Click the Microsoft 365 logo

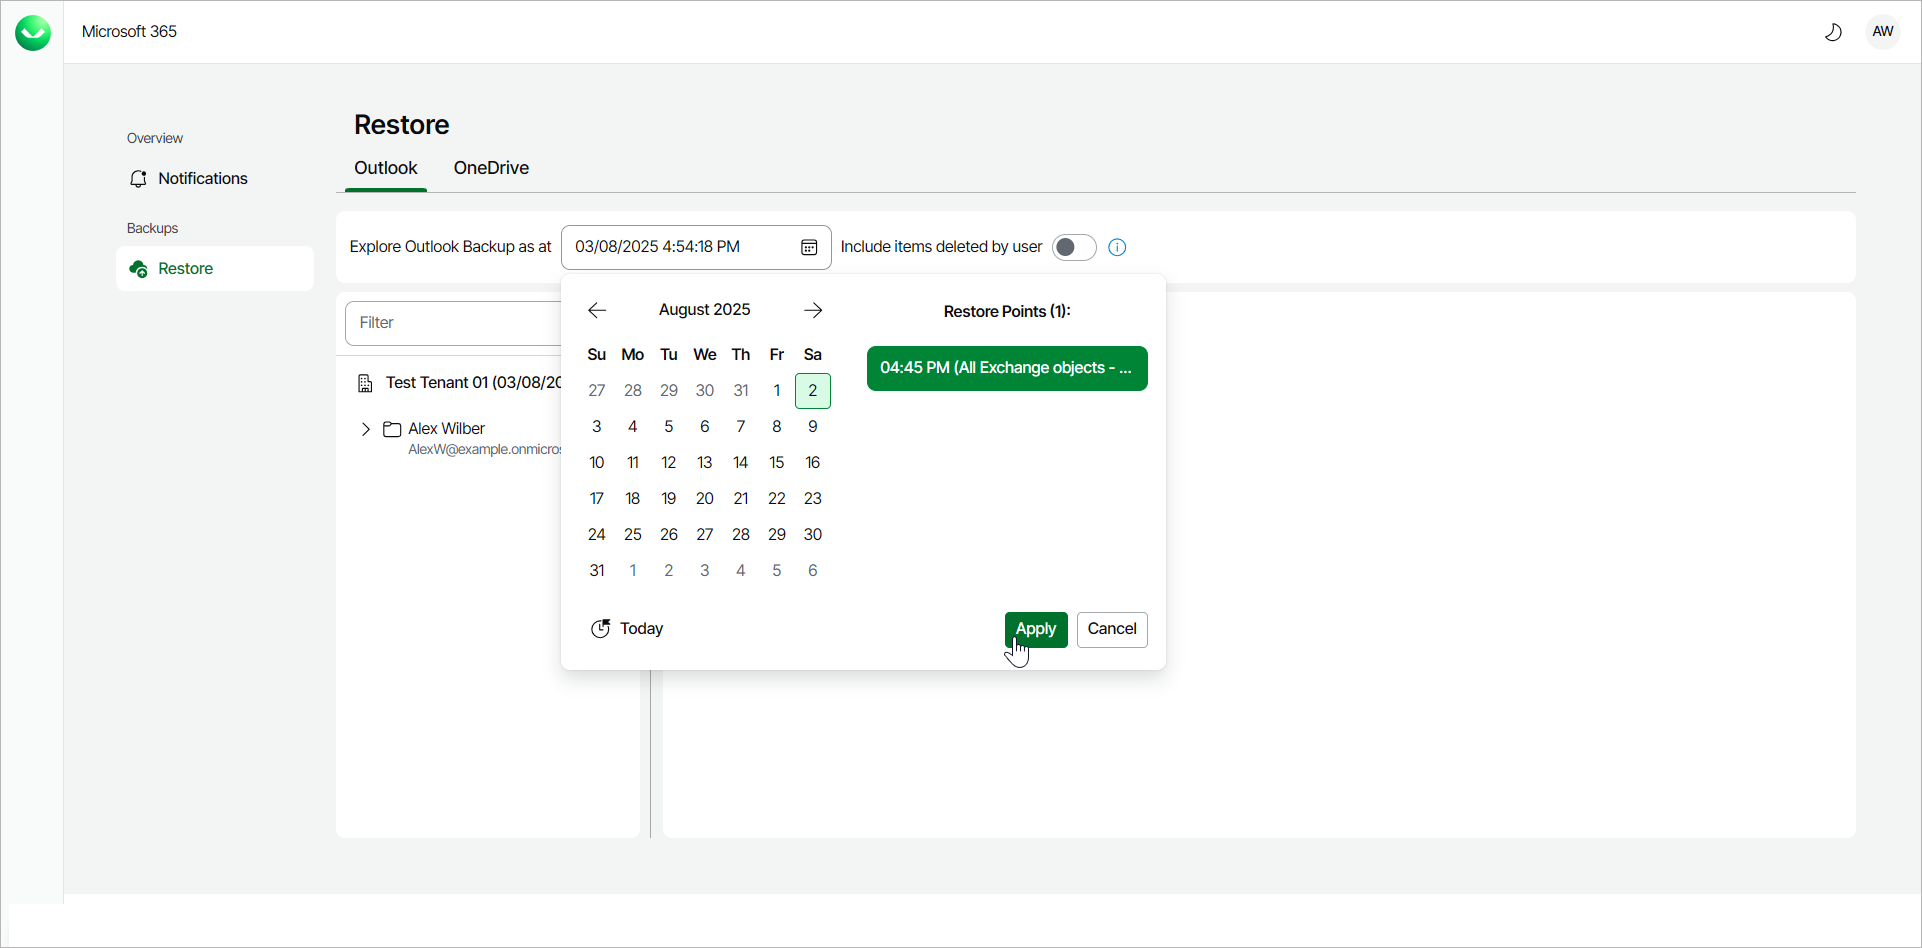pos(32,32)
